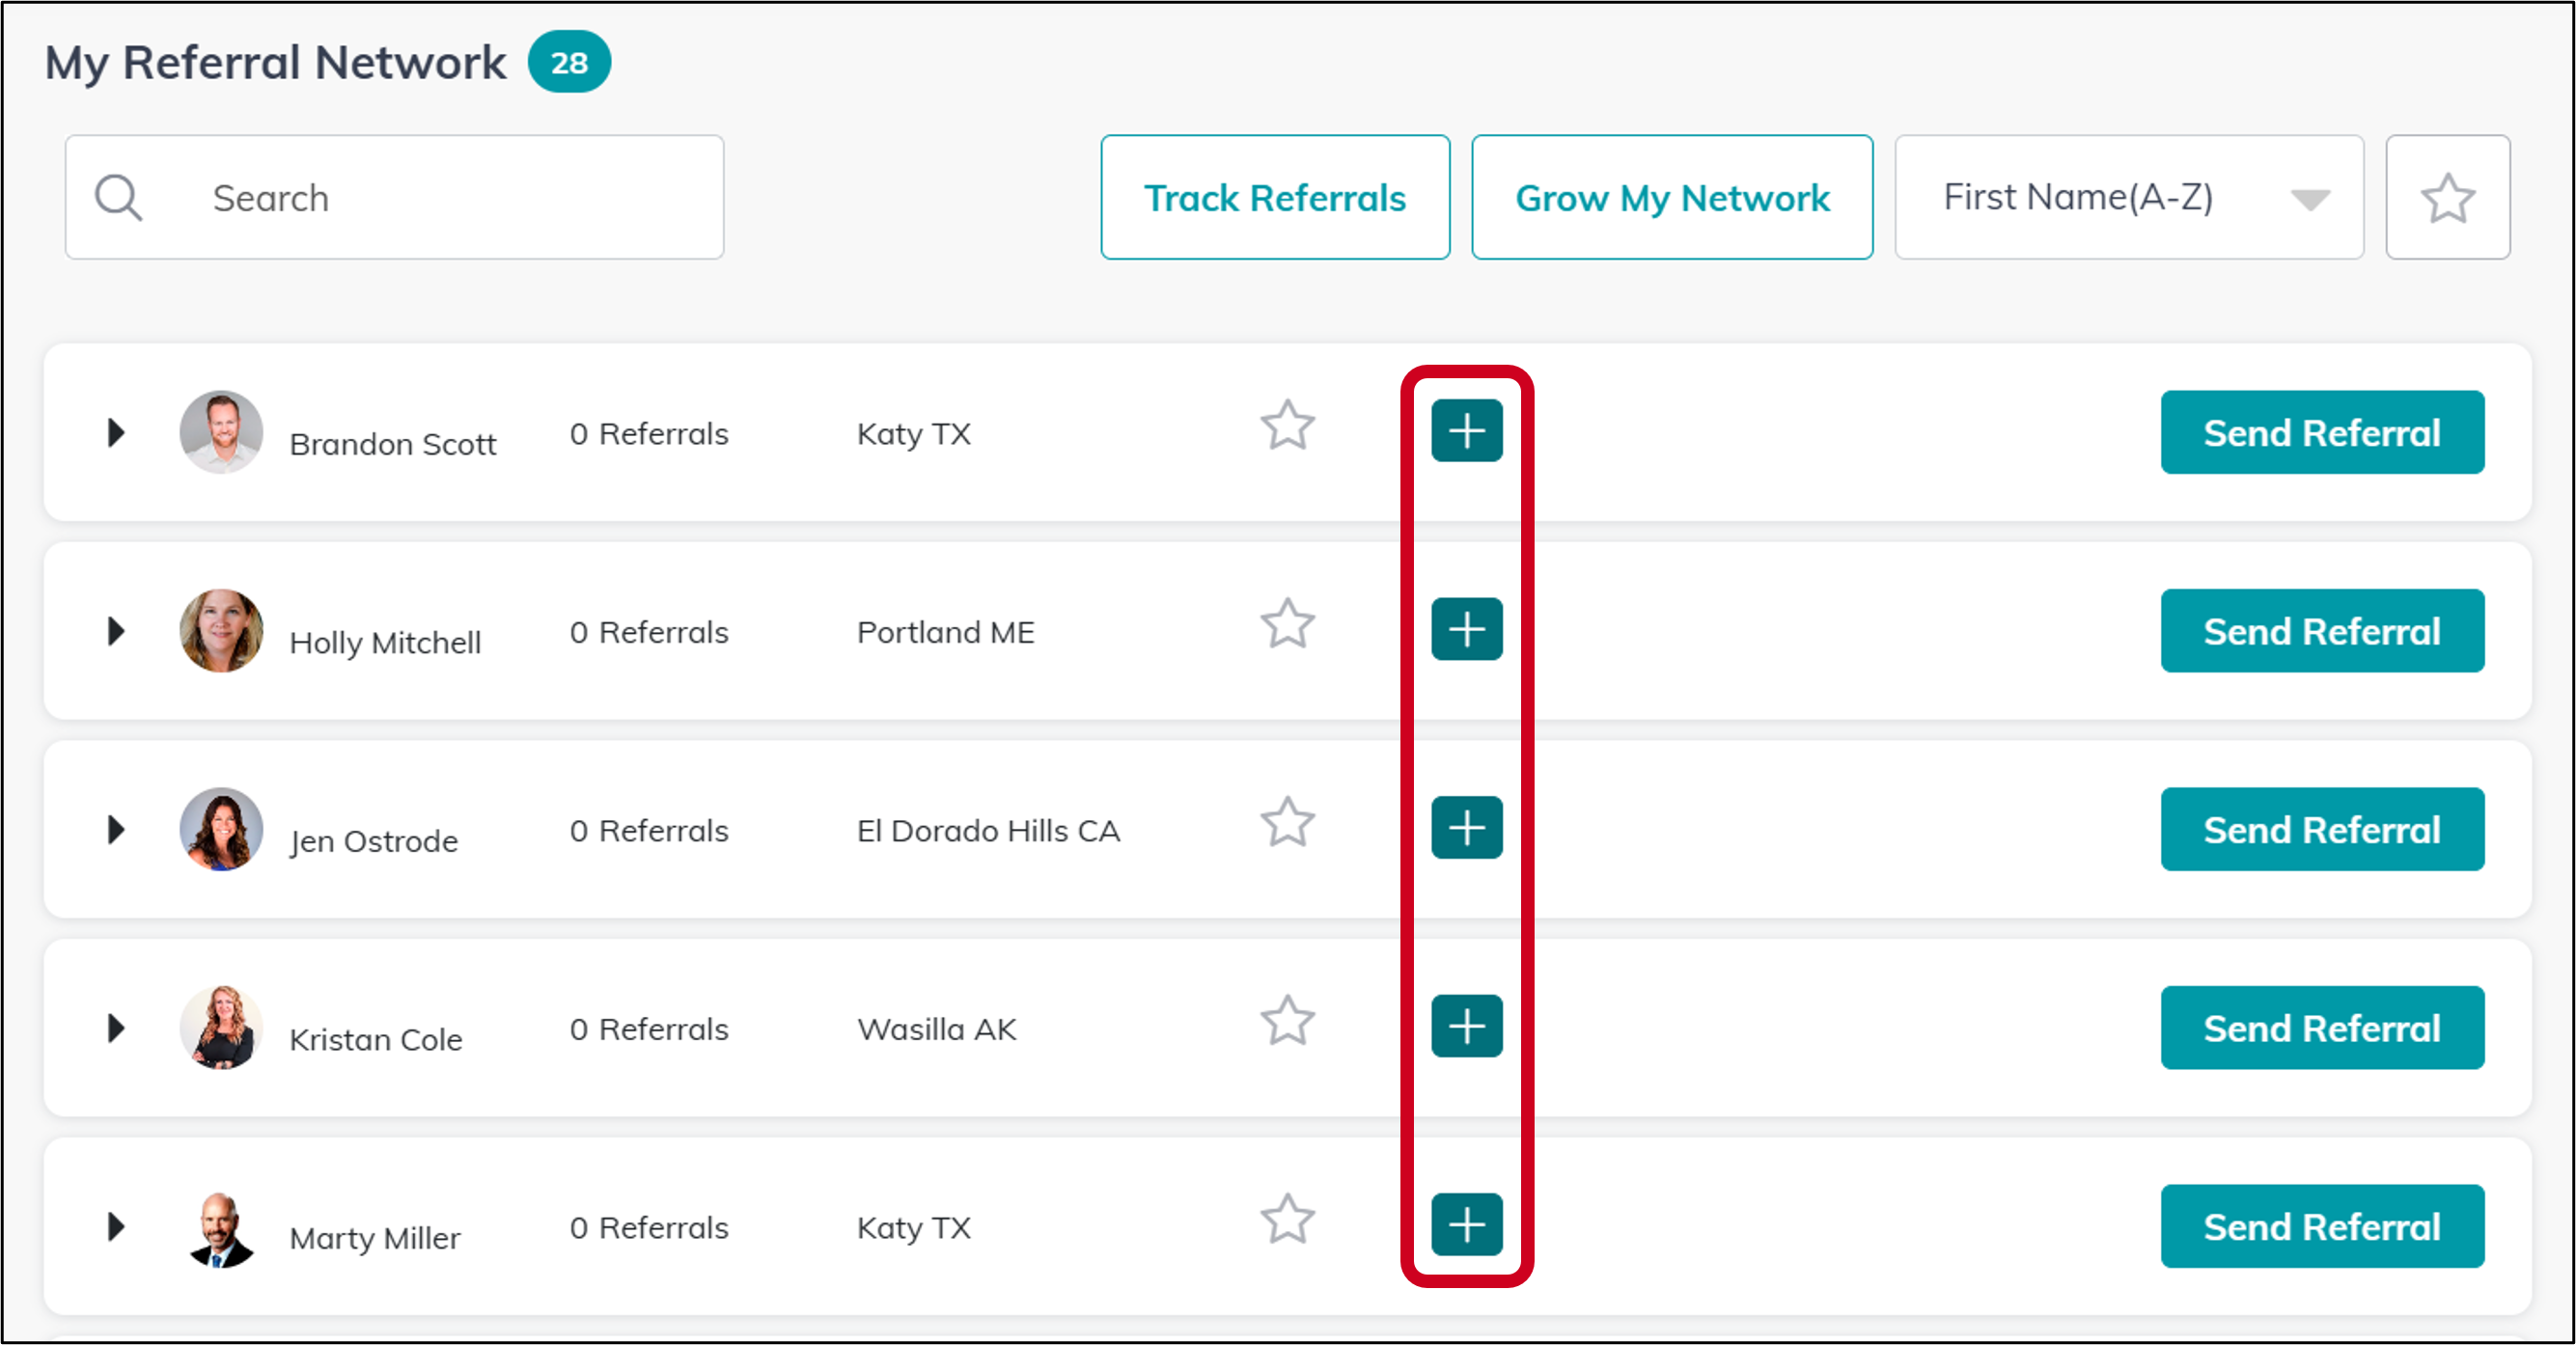2576x1345 pixels.
Task: Click '0 Referrals' in Jen Ostrode's row
Action: click(649, 831)
